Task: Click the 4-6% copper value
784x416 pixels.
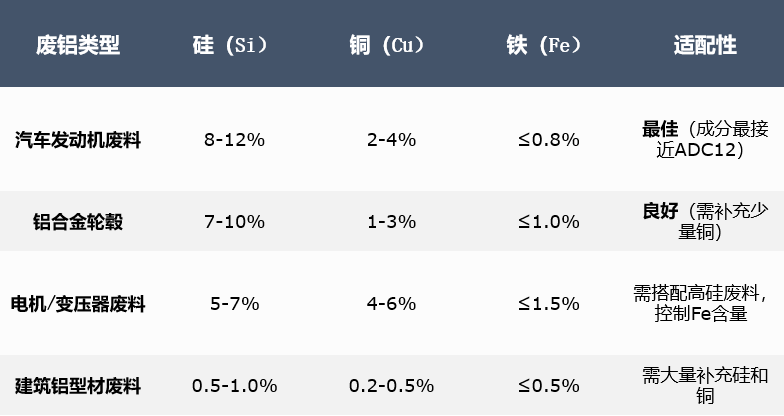Action: click(x=391, y=304)
